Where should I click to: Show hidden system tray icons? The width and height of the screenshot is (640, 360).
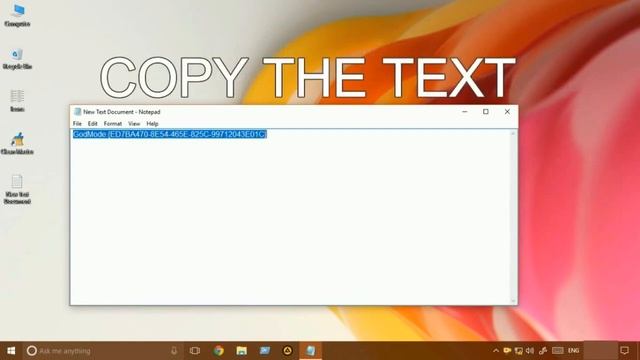point(496,351)
